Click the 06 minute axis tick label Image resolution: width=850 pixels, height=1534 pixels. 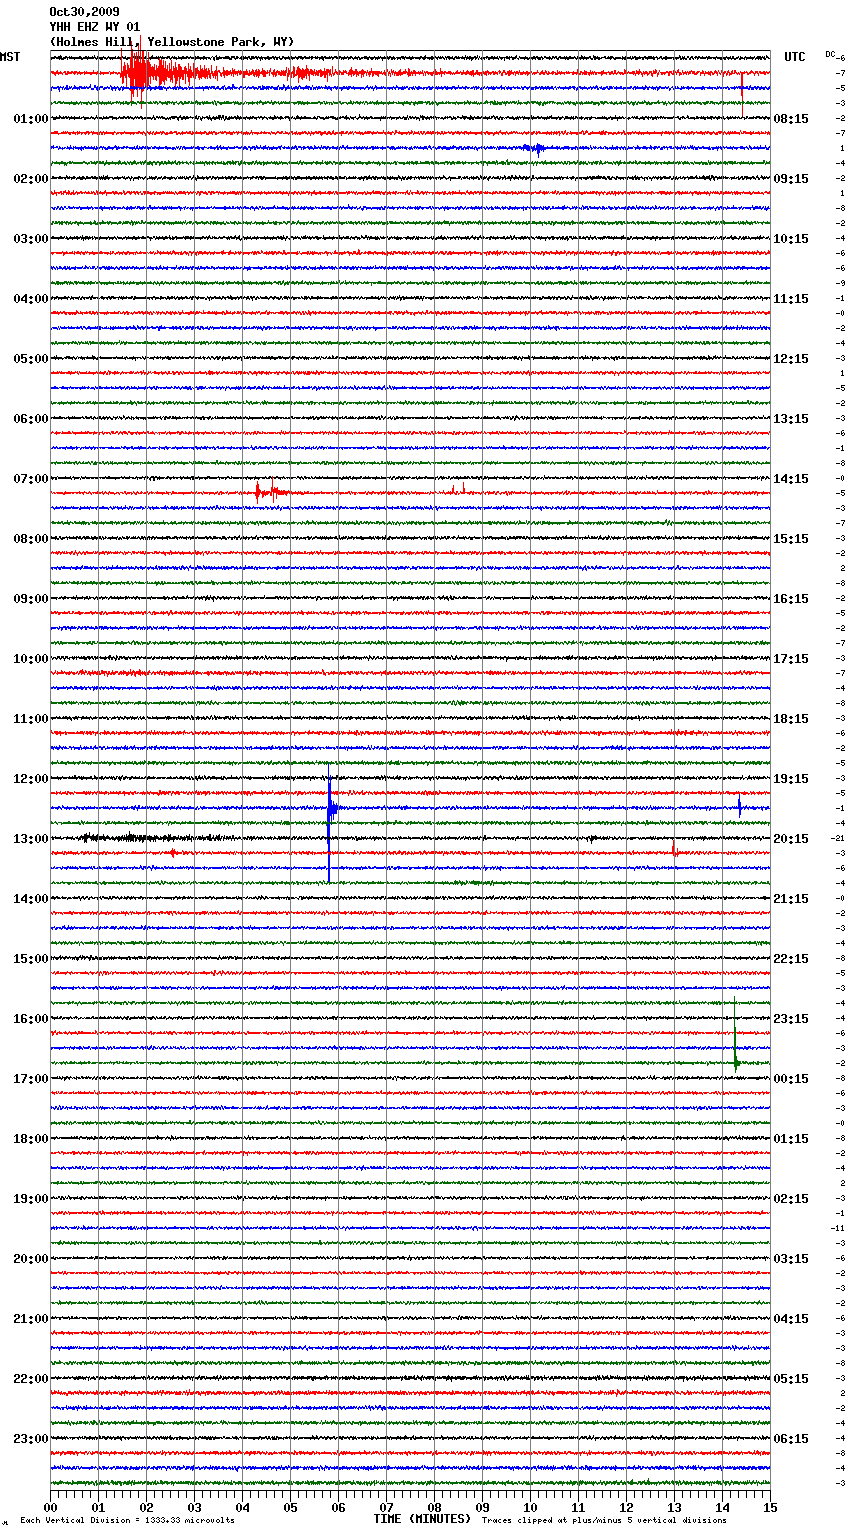pyautogui.click(x=339, y=1507)
